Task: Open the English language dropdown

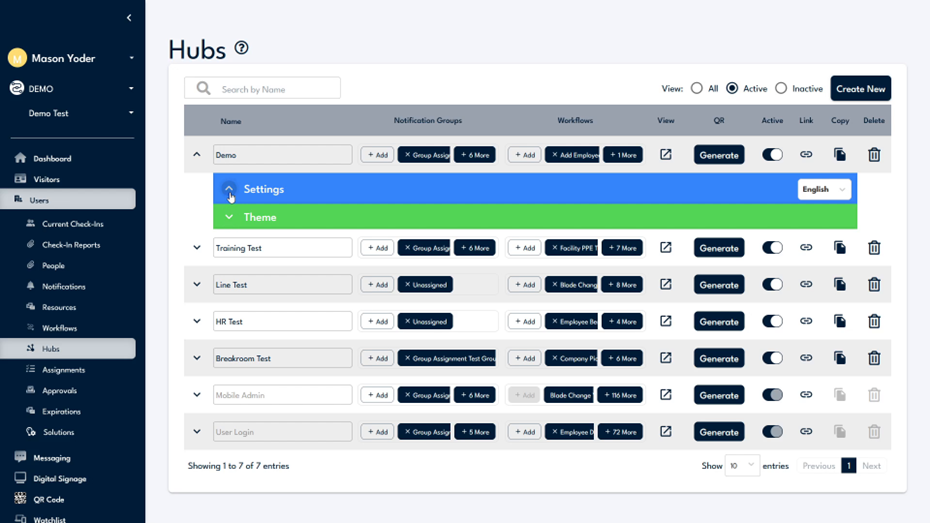Action: (824, 189)
